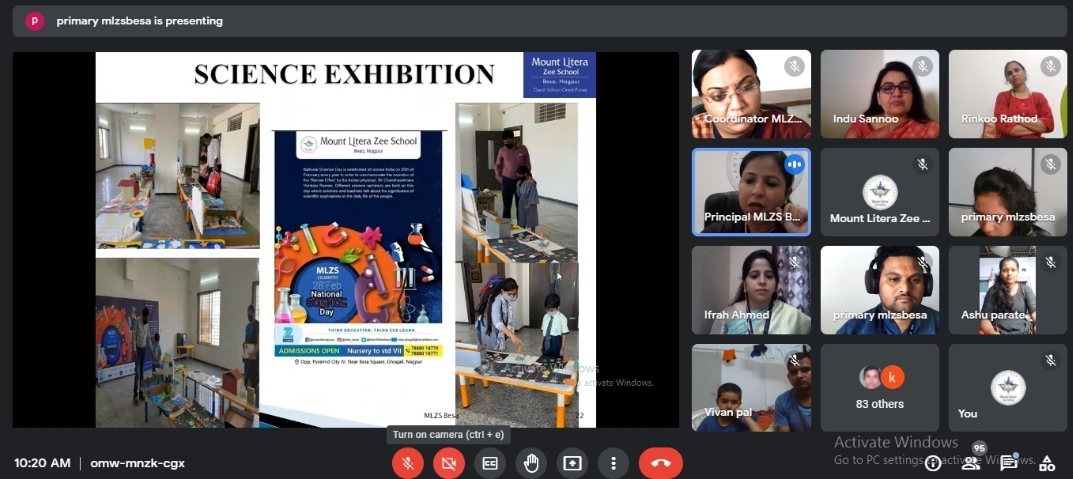The width and height of the screenshot is (1073, 479).
Task: Unmute your microphone
Action: [x=408, y=463]
